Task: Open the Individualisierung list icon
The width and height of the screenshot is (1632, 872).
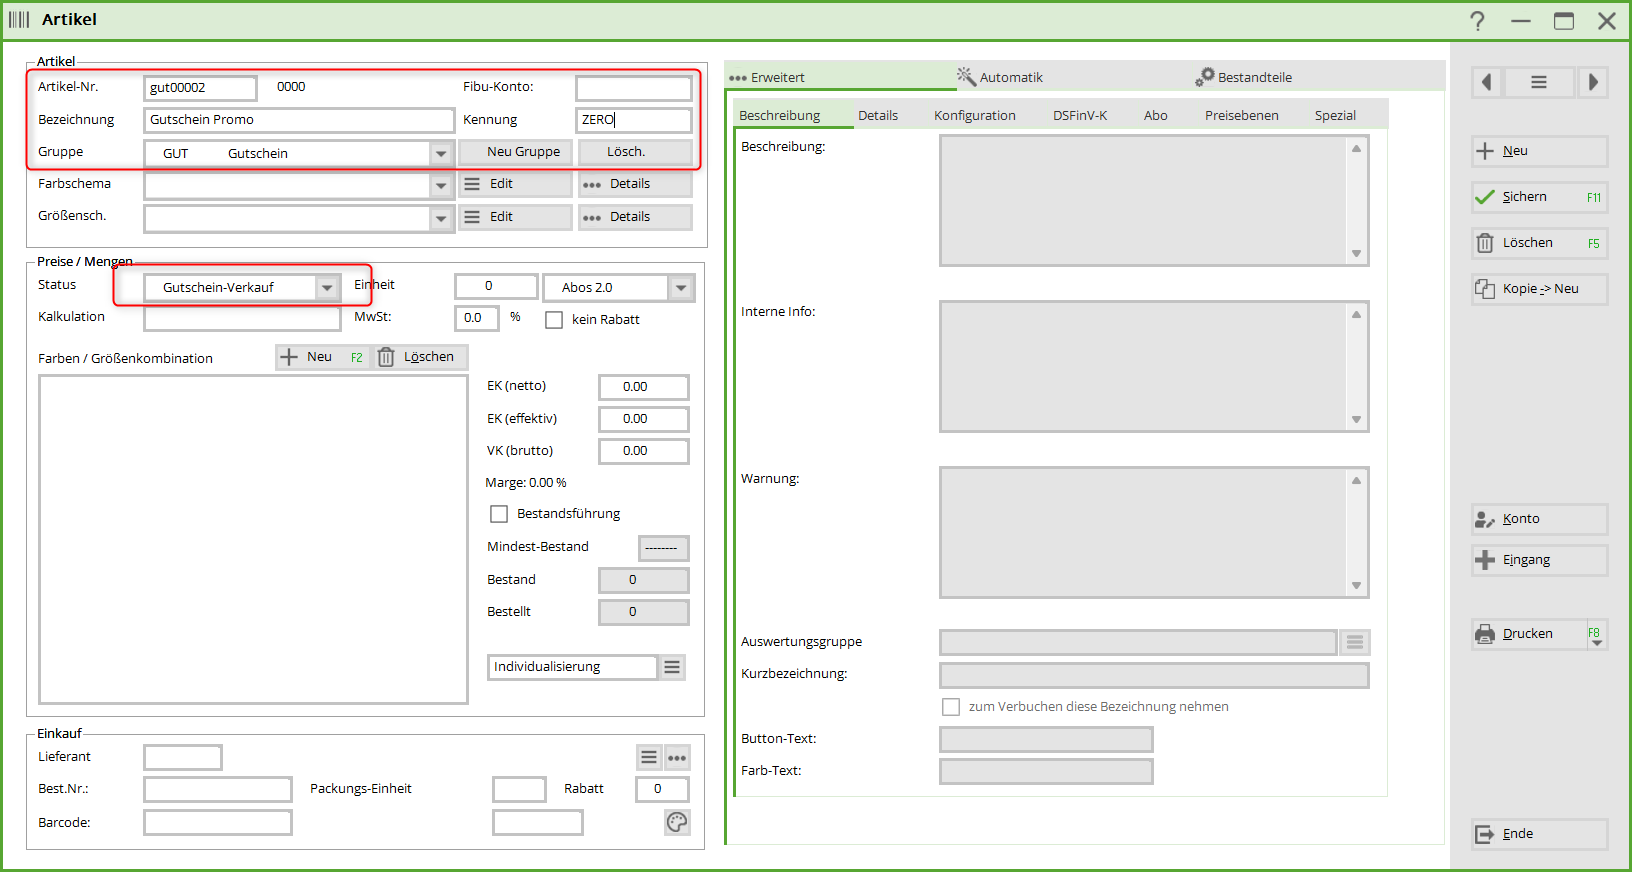Action: click(673, 667)
